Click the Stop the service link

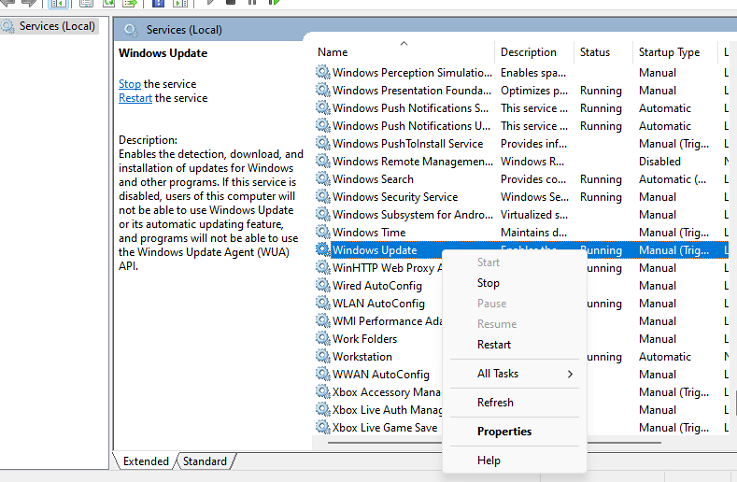(129, 84)
